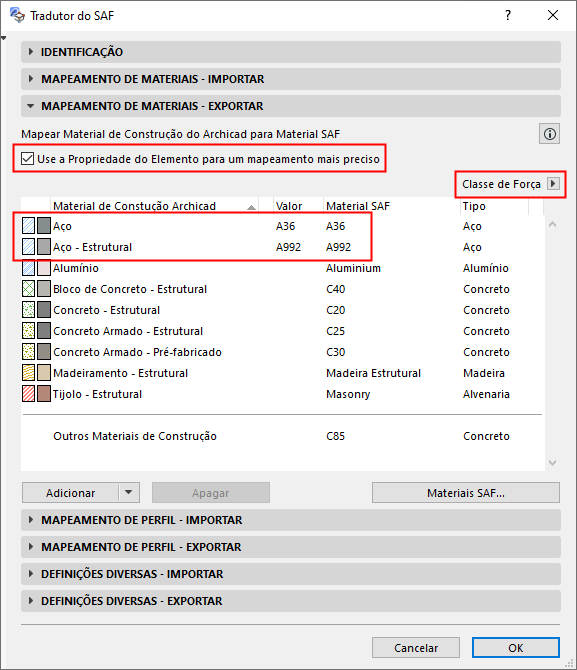Click the Cancelar button
Screen dimensions: 577x670
(x=416, y=648)
